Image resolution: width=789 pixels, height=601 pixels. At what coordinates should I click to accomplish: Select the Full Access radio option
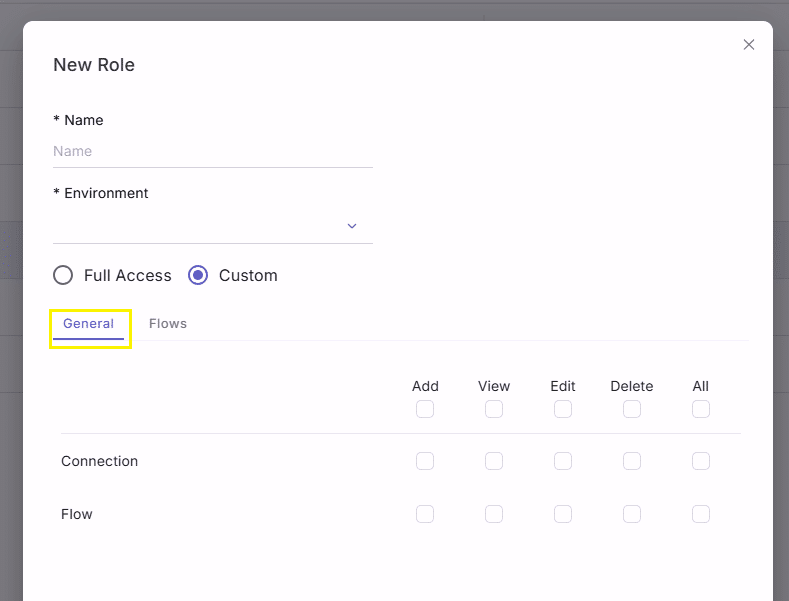point(63,275)
